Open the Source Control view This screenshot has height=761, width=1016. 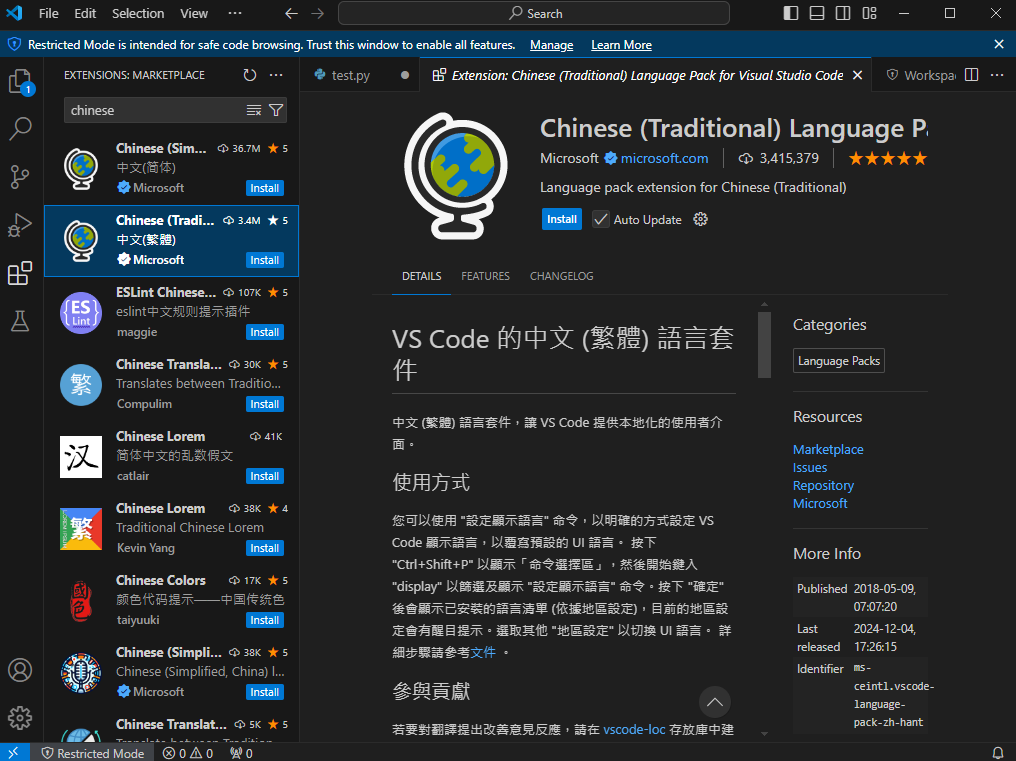20,176
